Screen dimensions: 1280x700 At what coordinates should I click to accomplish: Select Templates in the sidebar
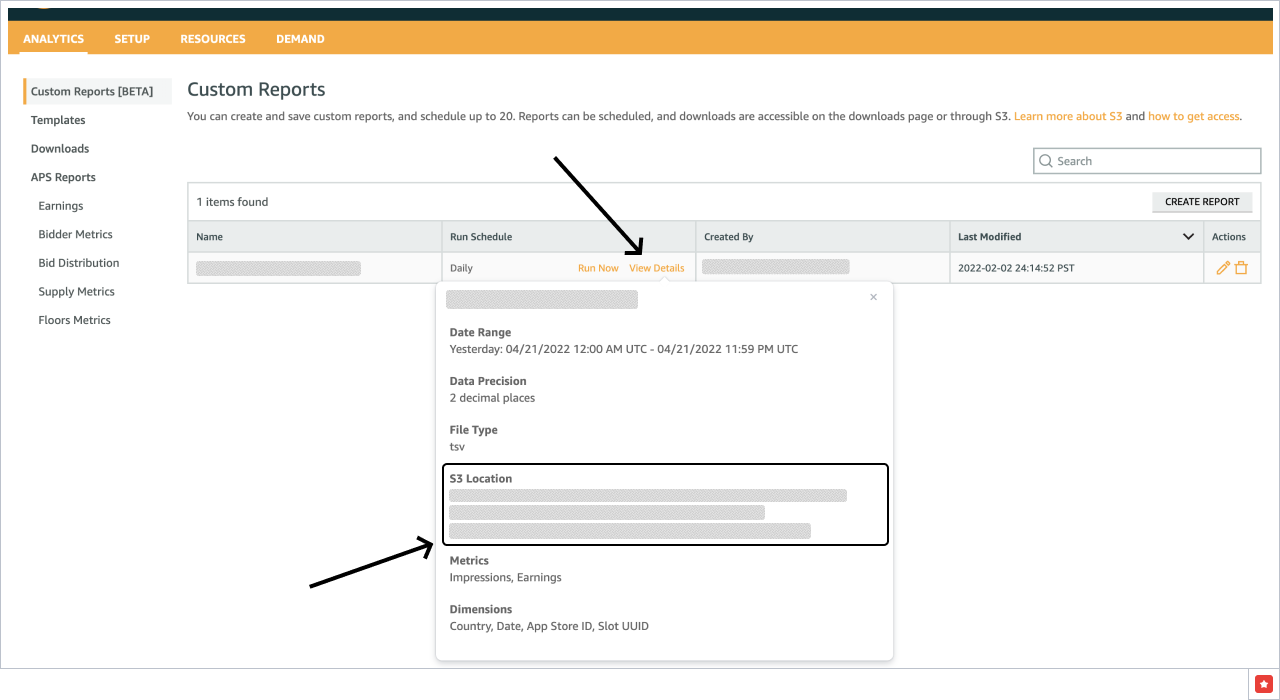tap(58, 120)
